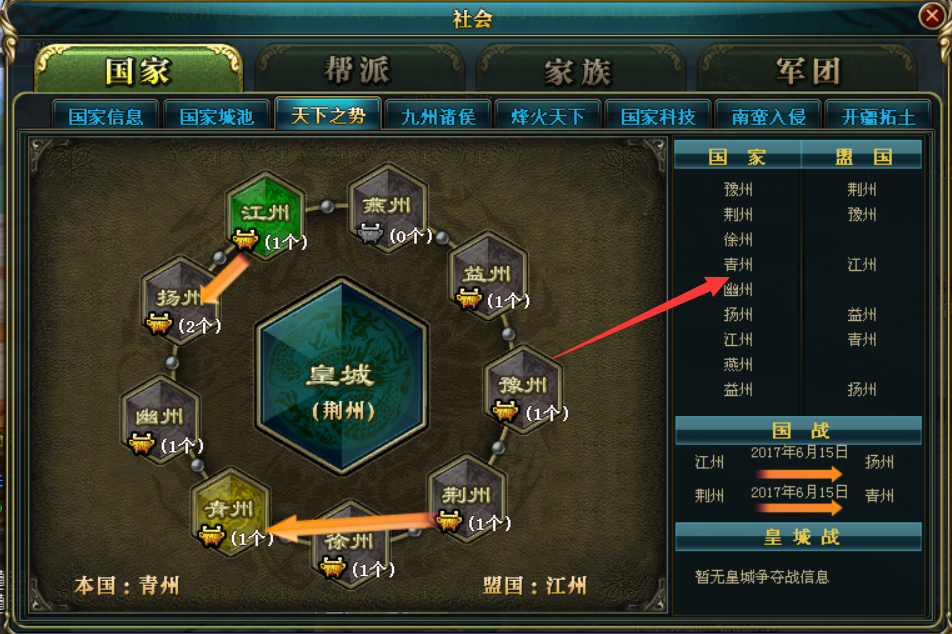Image resolution: width=952 pixels, height=634 pixels.
Task: Click the 幽州 hexagon tile
Action: click(160, 420)
